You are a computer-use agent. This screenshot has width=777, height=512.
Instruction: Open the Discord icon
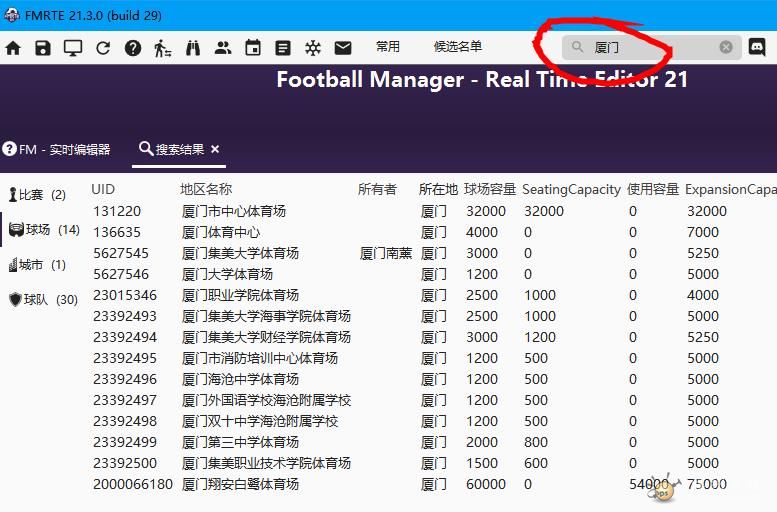coord(757,47)
